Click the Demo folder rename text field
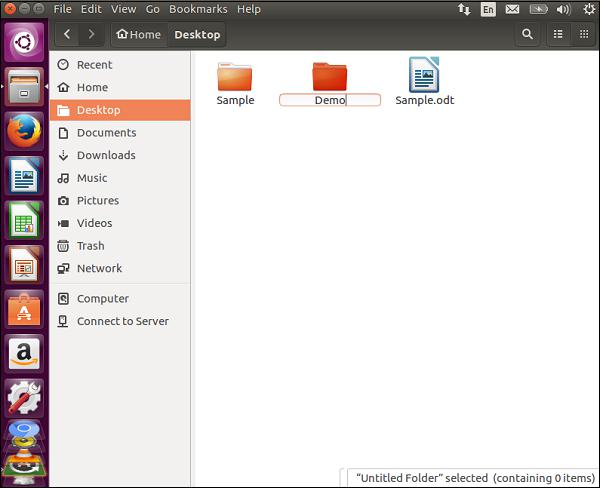This screenshot has height=488, width=600. (x=329, y=100)
